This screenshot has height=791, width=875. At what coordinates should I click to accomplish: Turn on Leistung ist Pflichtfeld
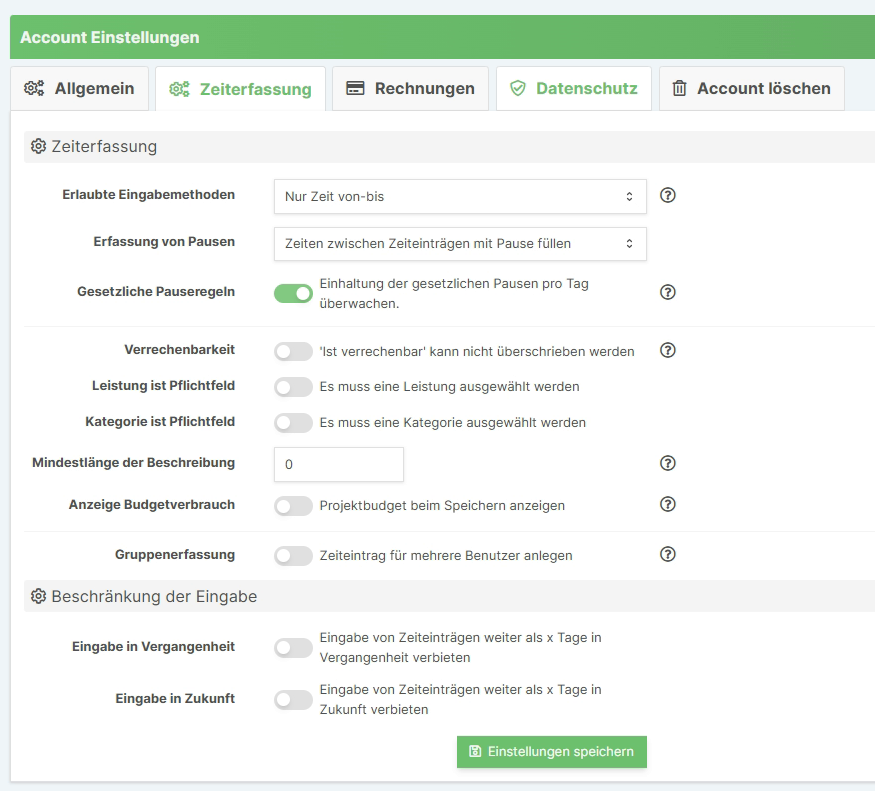coord(294,387)
